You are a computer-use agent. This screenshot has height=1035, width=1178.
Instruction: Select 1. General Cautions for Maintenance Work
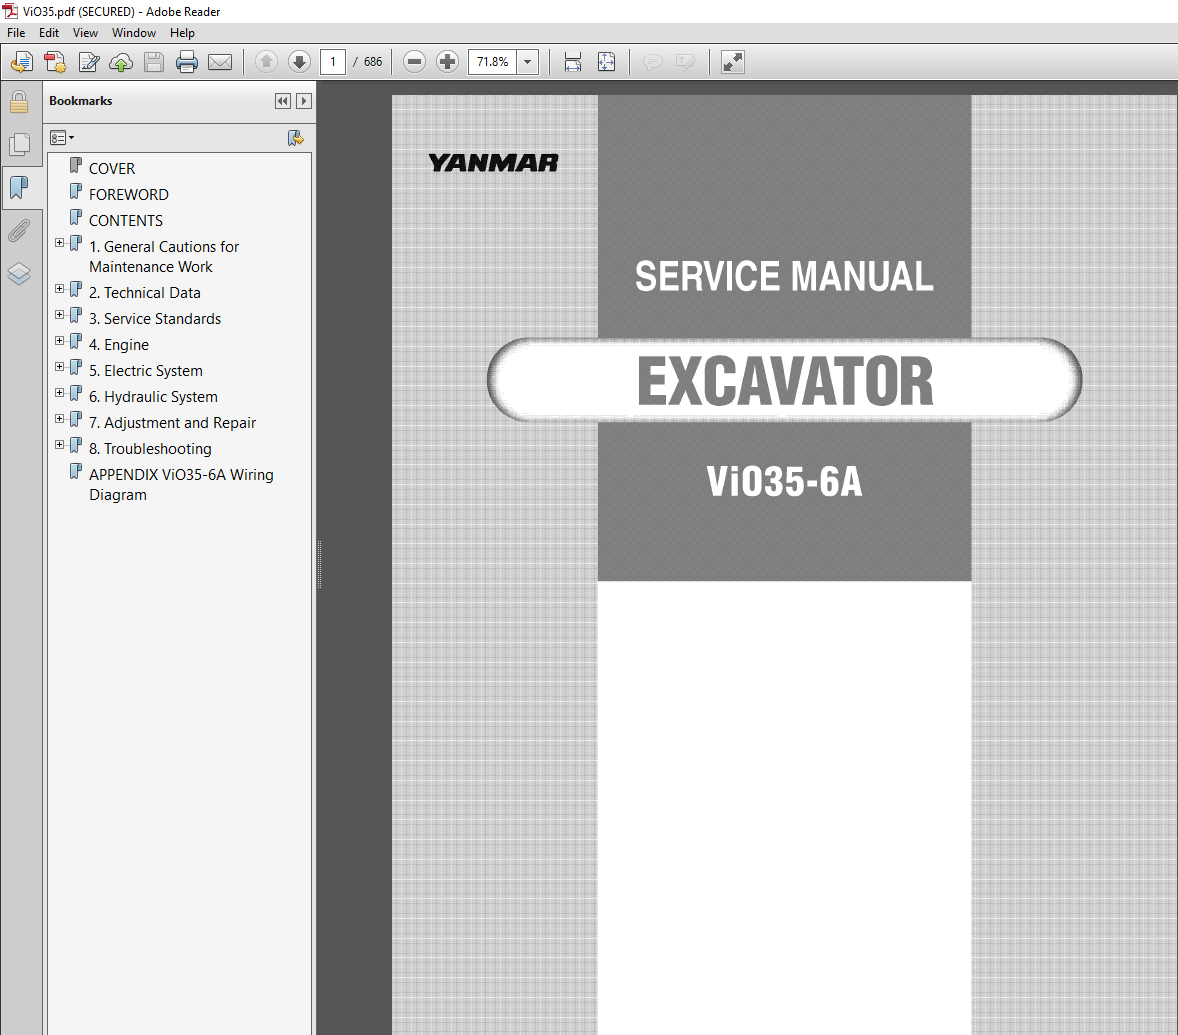164,257
